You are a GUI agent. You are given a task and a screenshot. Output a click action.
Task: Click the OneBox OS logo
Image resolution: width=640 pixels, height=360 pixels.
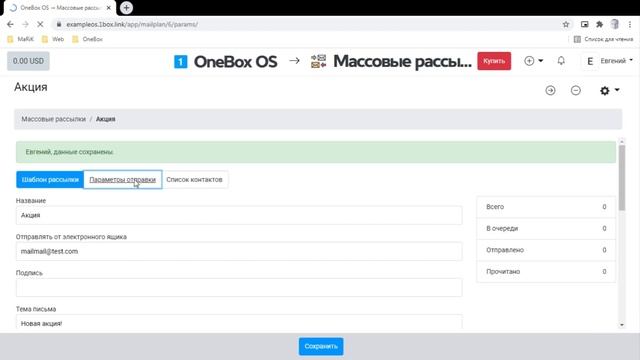(226, 62)
